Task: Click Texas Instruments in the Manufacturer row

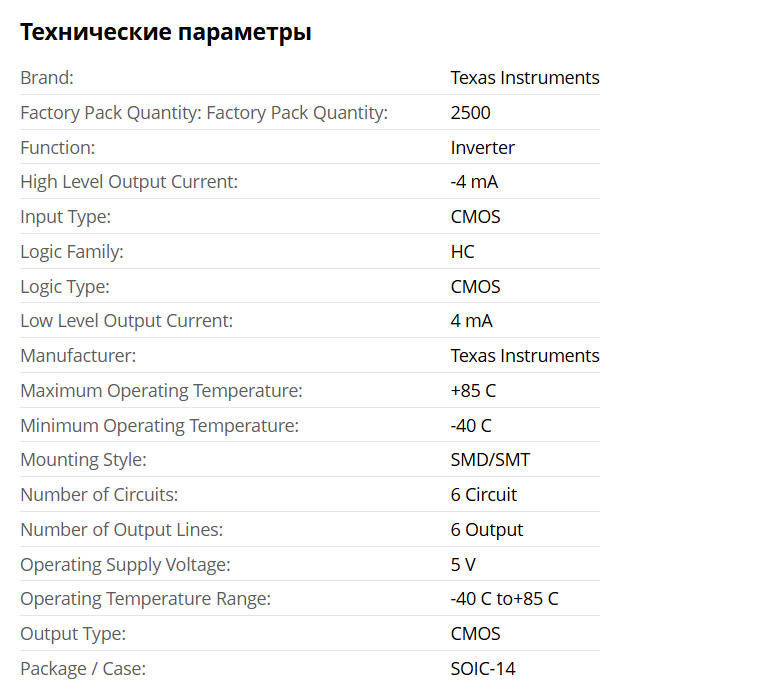Action: [x=524, y=356]
